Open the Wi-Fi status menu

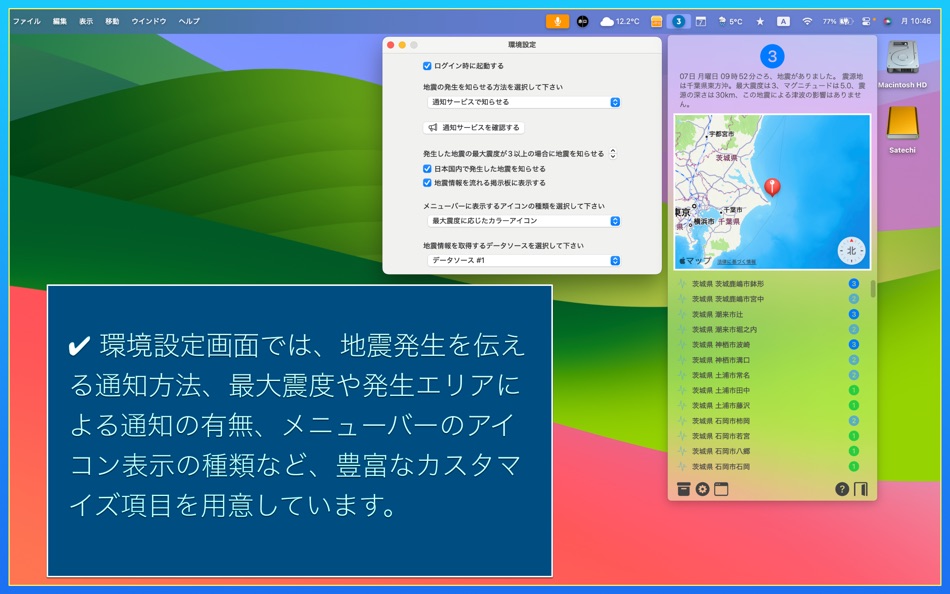point(807,21)
